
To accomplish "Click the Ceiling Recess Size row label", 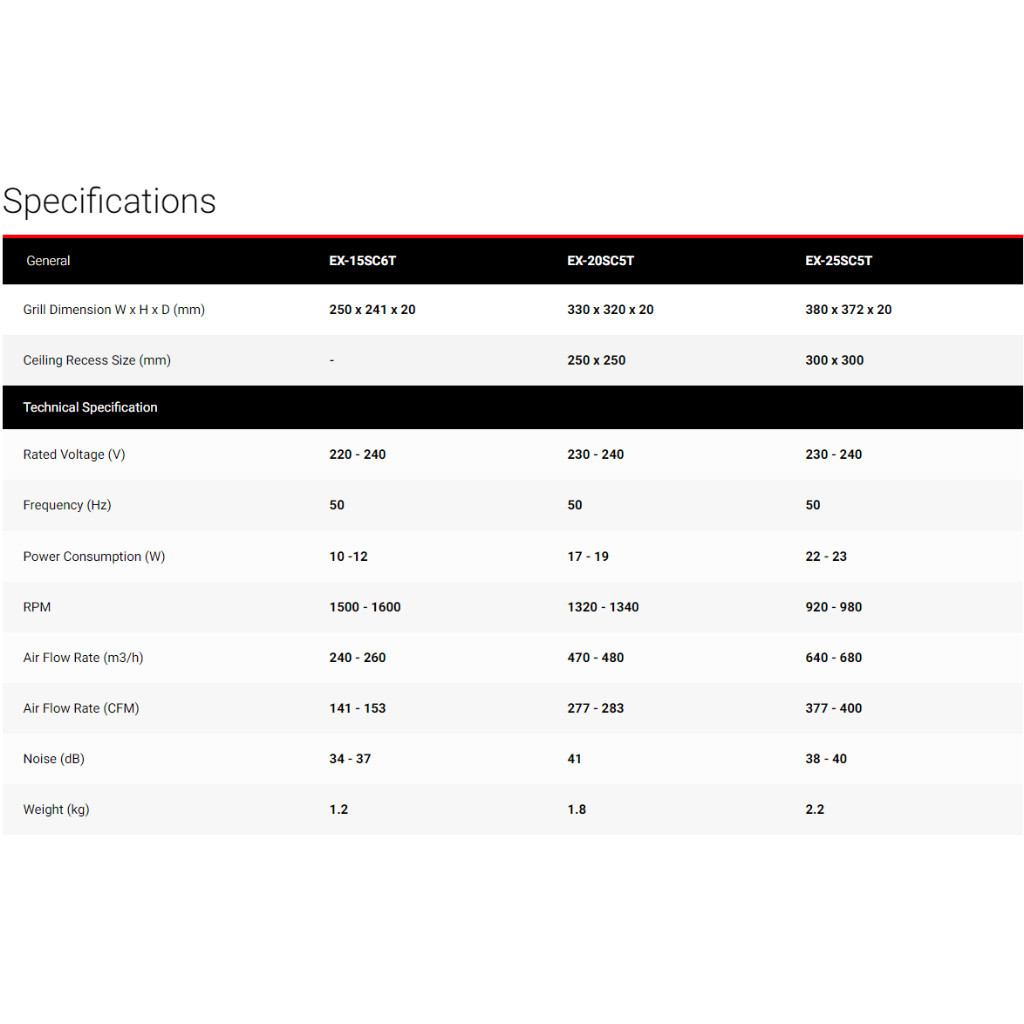I will tap(97, 361).
